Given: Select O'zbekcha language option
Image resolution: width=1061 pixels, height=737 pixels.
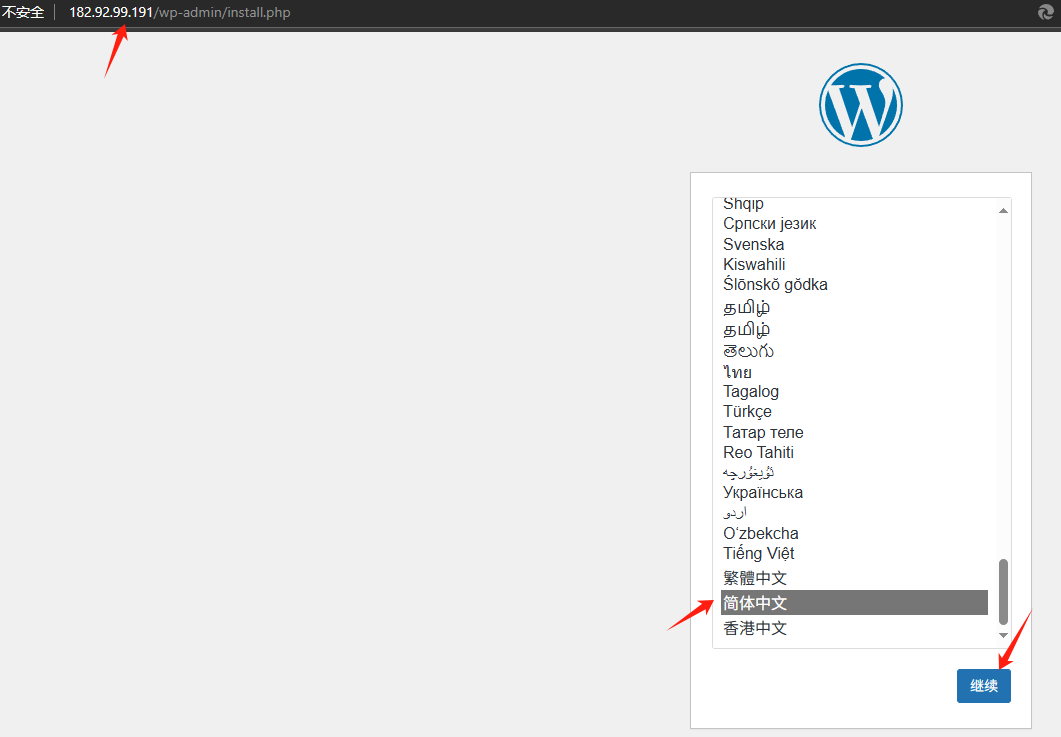Looking at the screenshot, I should (x=854, y=533).
